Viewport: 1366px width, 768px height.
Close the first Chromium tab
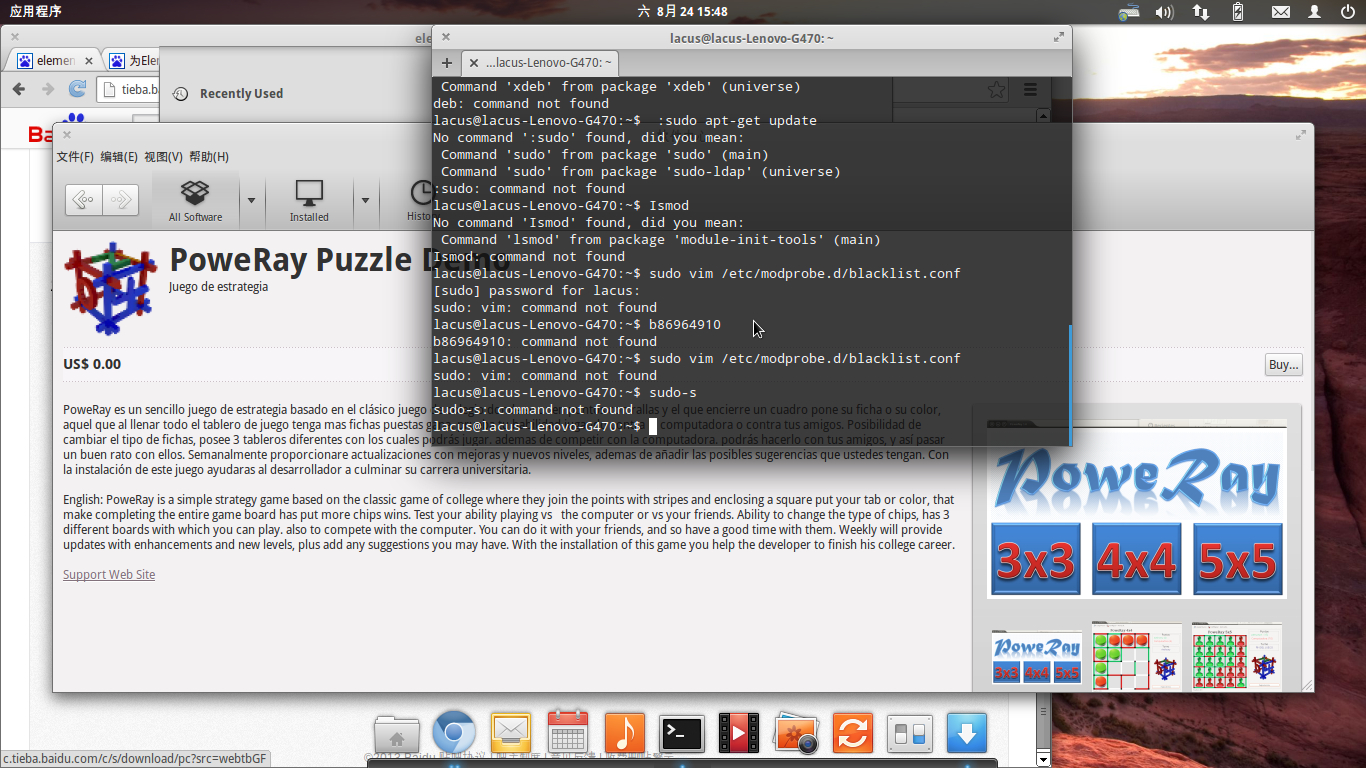coord(89,61)
